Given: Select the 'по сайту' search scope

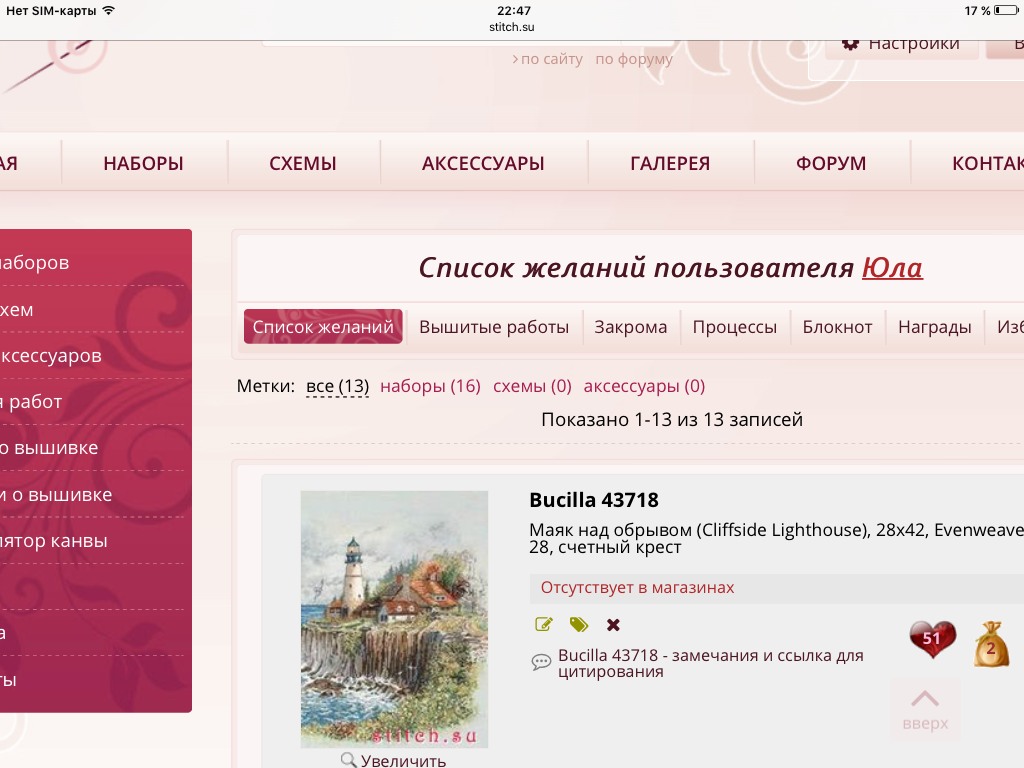Looking at the screenshot, I should tap(551, 59).
